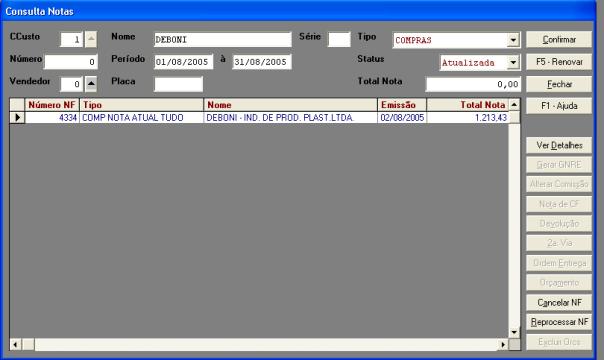
Task: Click the horizontal scroll right arrow
Action: [x=503, y=345]
